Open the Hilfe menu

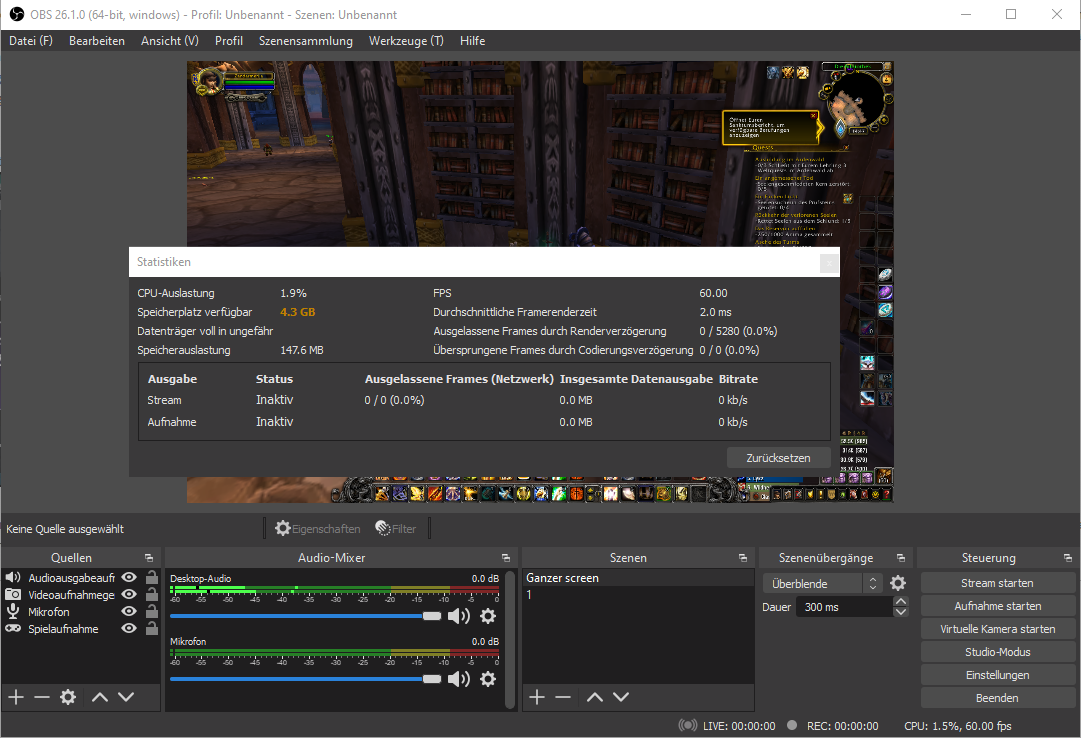pyautogui.click(x=472, y=41)
